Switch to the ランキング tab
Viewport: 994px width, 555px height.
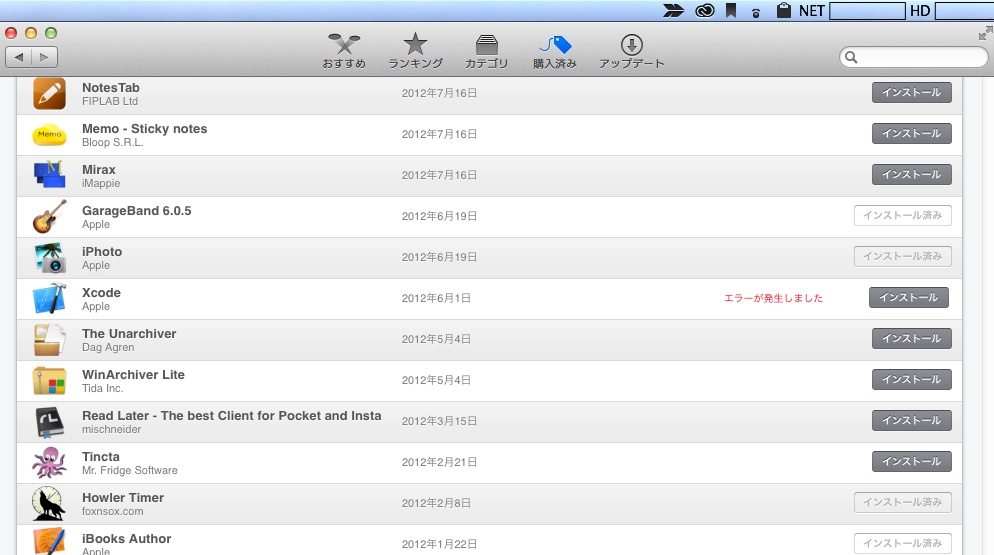[415, 51]
